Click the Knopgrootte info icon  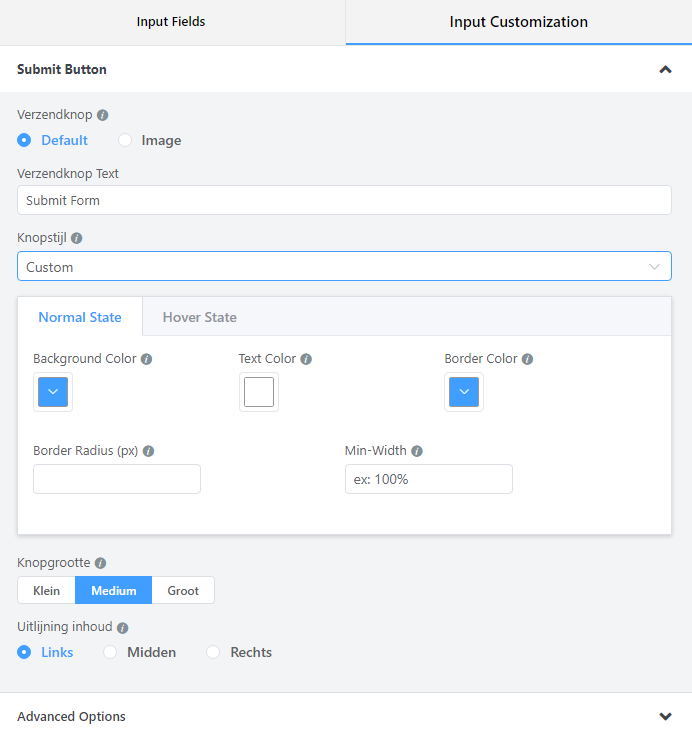100,563
